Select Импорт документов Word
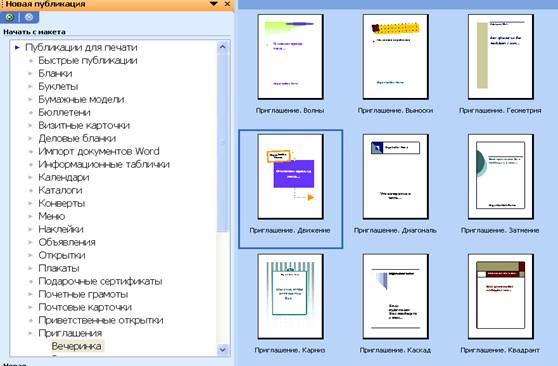Screen dimensions: 558x366 (99, 151)
